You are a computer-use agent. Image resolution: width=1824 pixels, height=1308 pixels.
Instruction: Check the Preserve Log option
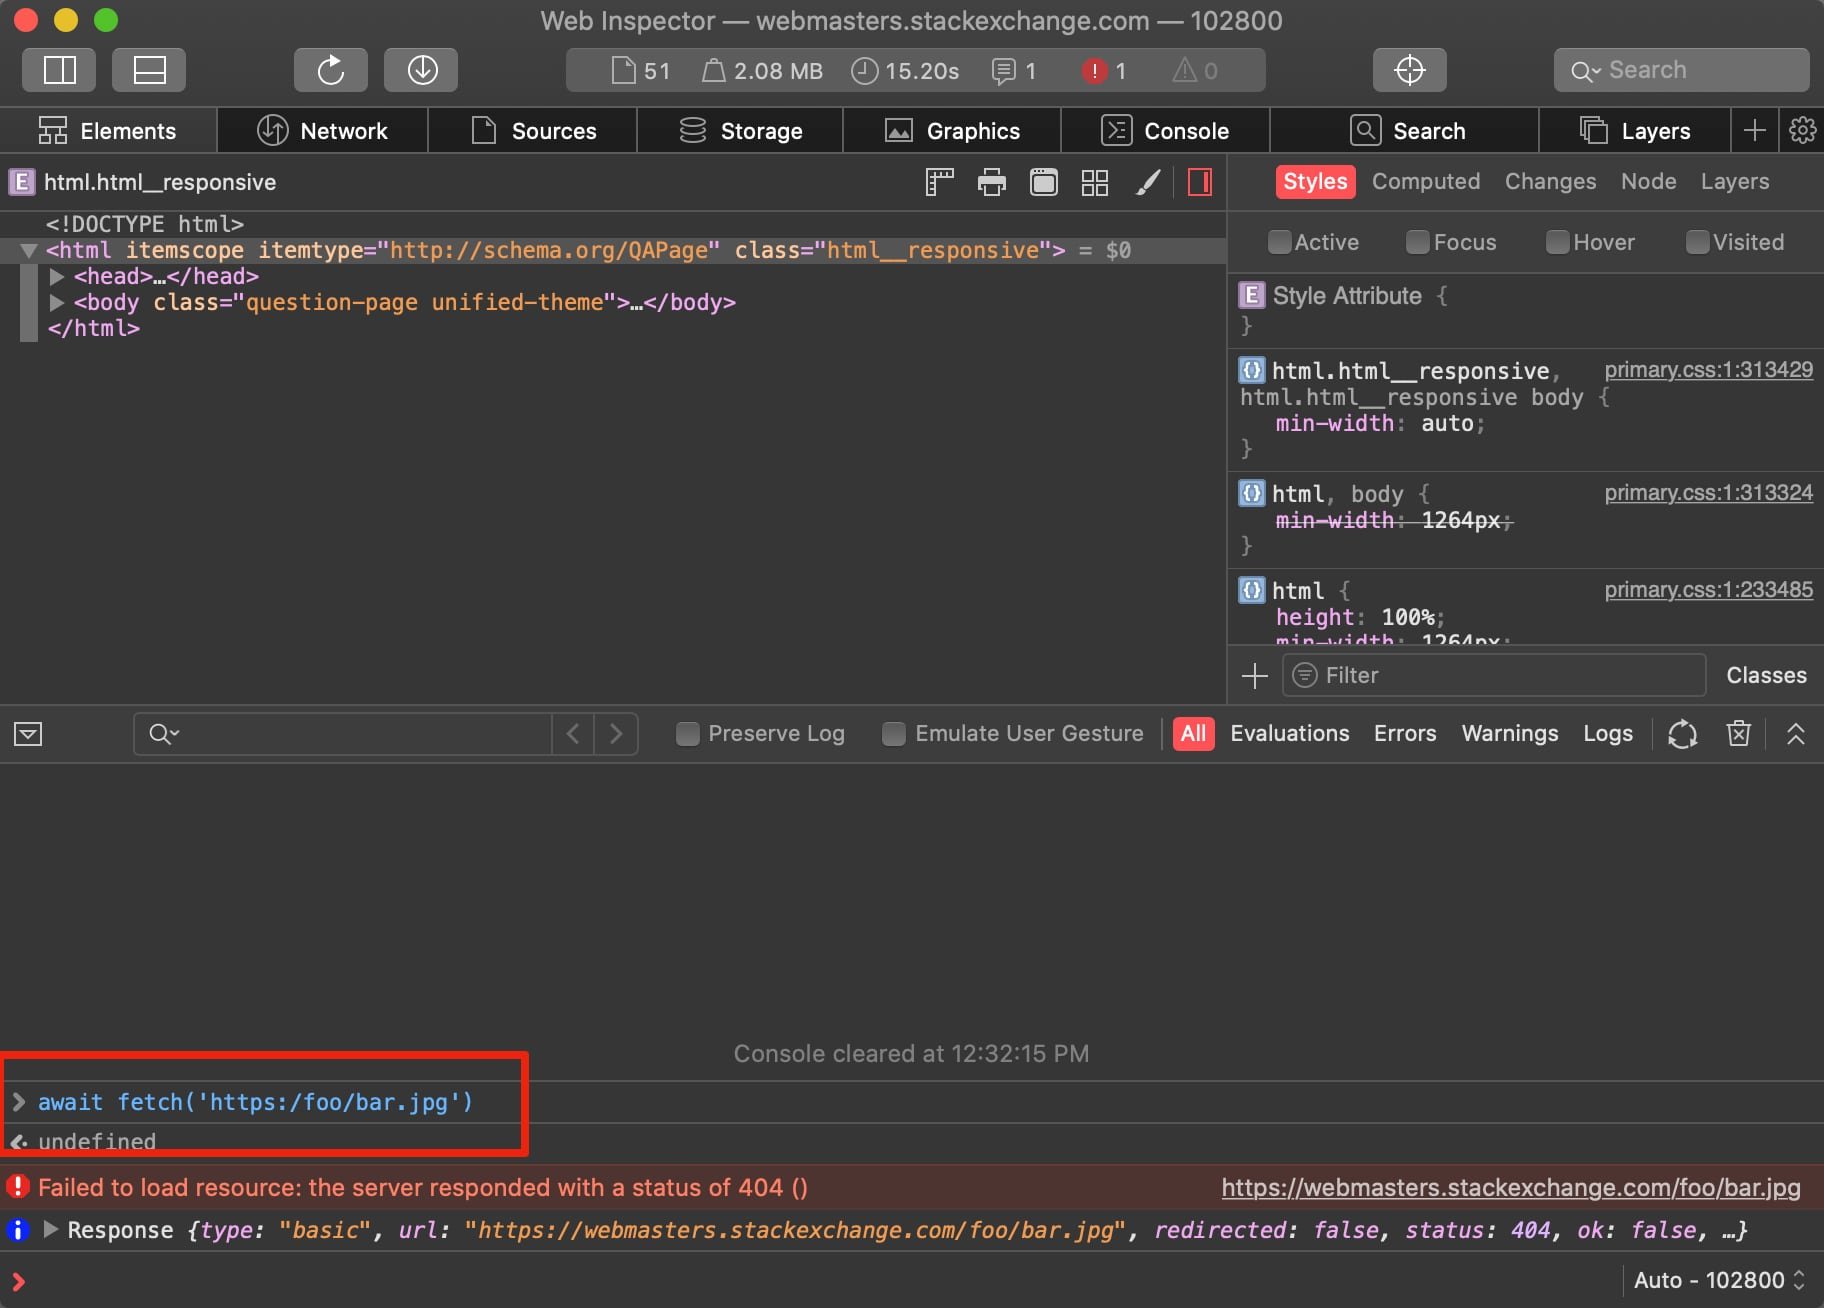pyautogui.click(x=687, y=733)
